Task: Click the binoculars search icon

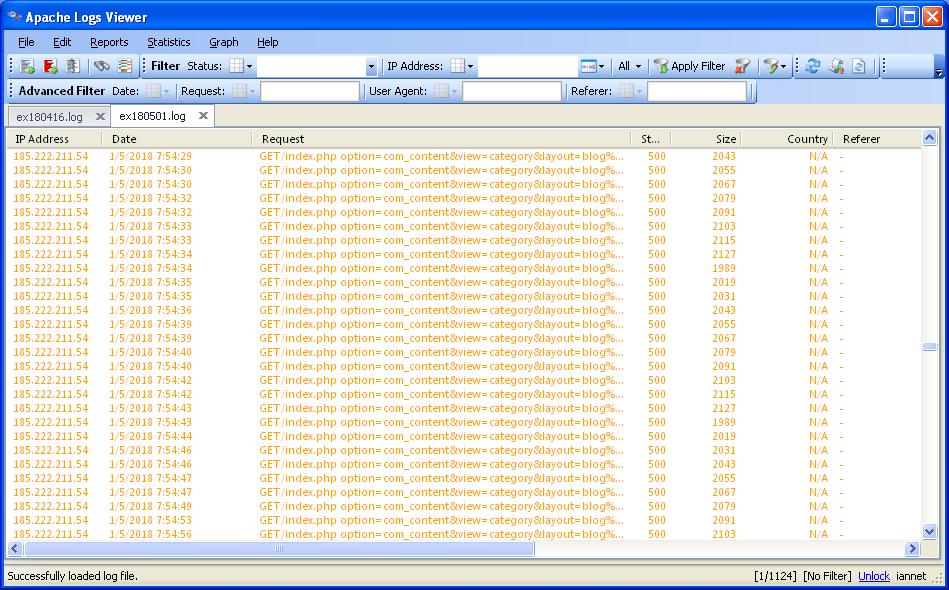Action: pos(101,66)
